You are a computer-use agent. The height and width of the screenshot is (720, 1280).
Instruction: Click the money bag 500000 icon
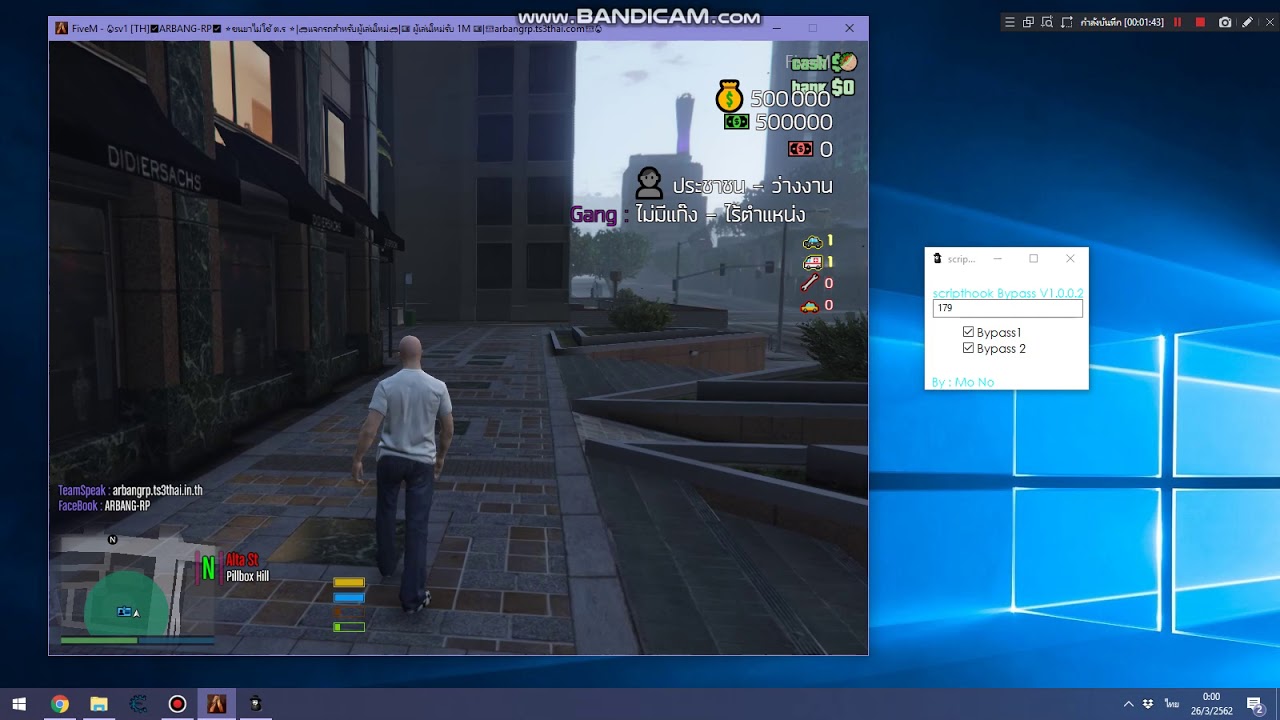(x=729, y=96)
